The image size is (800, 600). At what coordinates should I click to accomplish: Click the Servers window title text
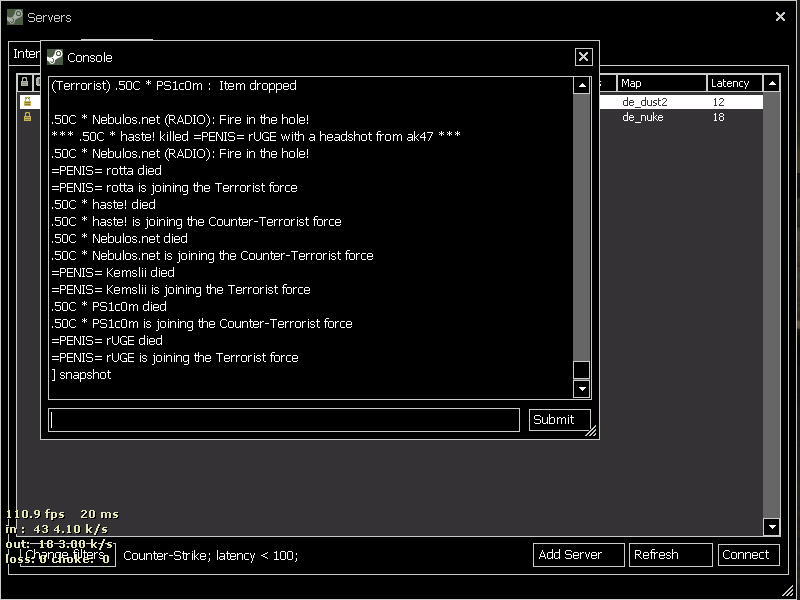click(49, 17)
